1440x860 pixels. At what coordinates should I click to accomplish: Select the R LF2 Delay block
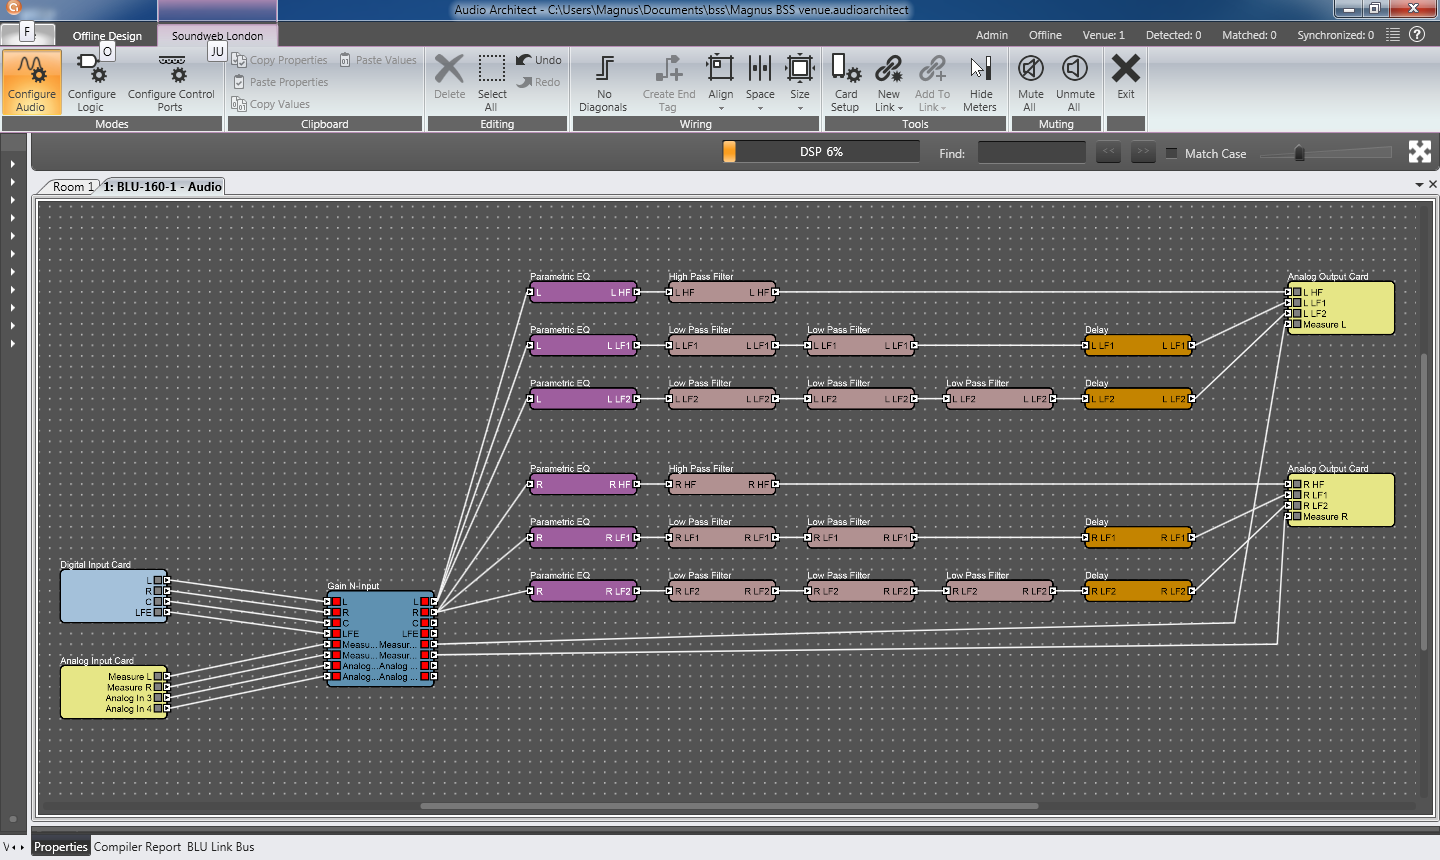pyautogui.click(x=1138, y=591)
